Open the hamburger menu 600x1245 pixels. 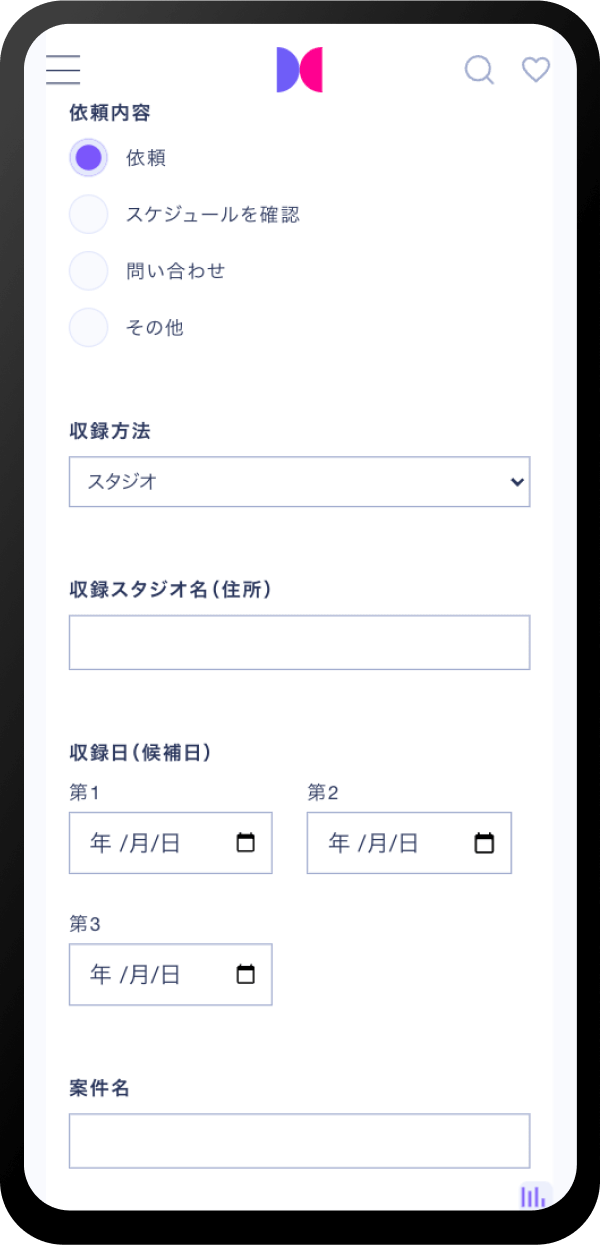pos(63,69)
